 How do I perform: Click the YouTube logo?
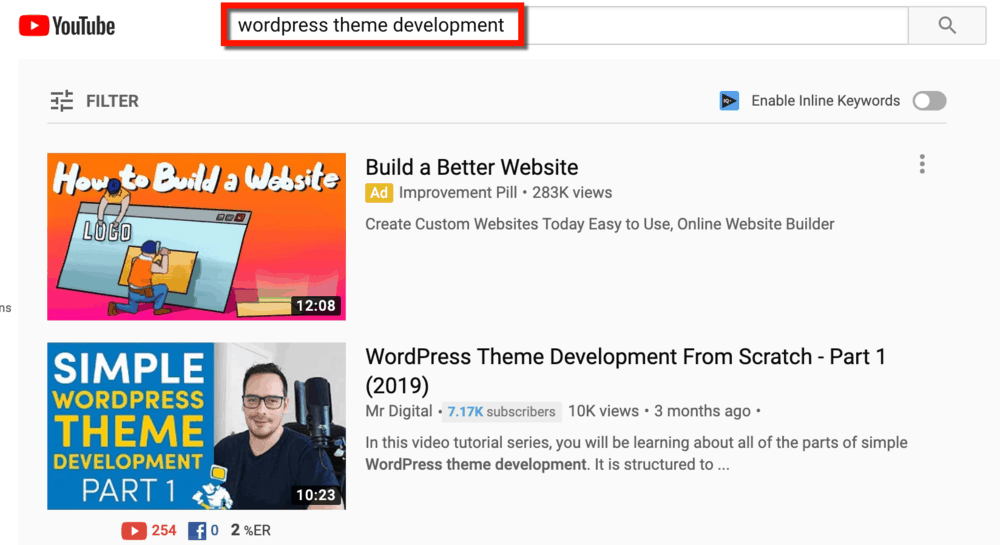pos(67,26)
